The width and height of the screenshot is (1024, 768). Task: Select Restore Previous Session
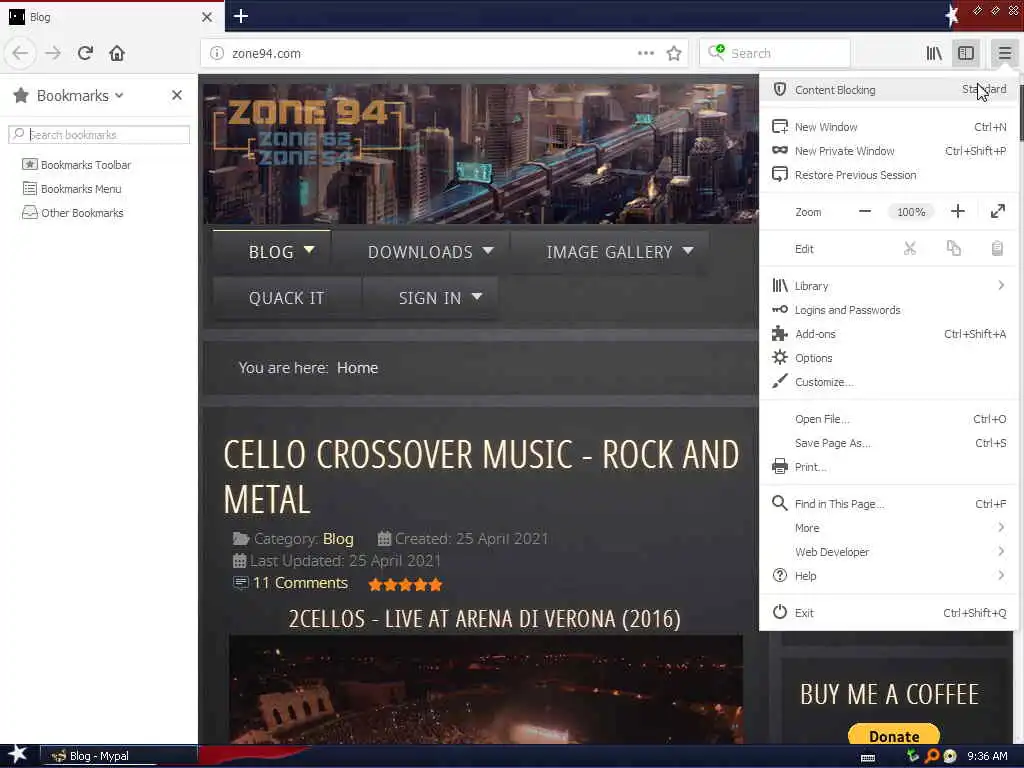(x=888, y=175)
